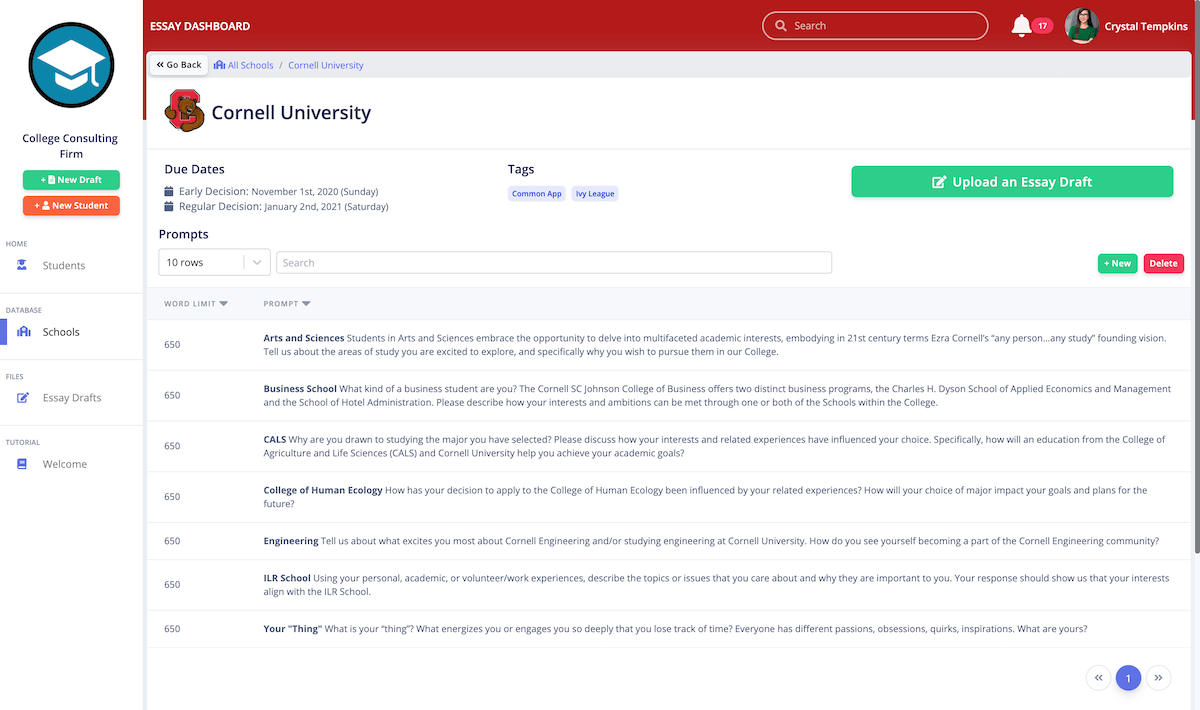Screen dimensions: 1200x710
Task: Open Essay Drafts in sidebar menu
Action: [x=71, y=397]
